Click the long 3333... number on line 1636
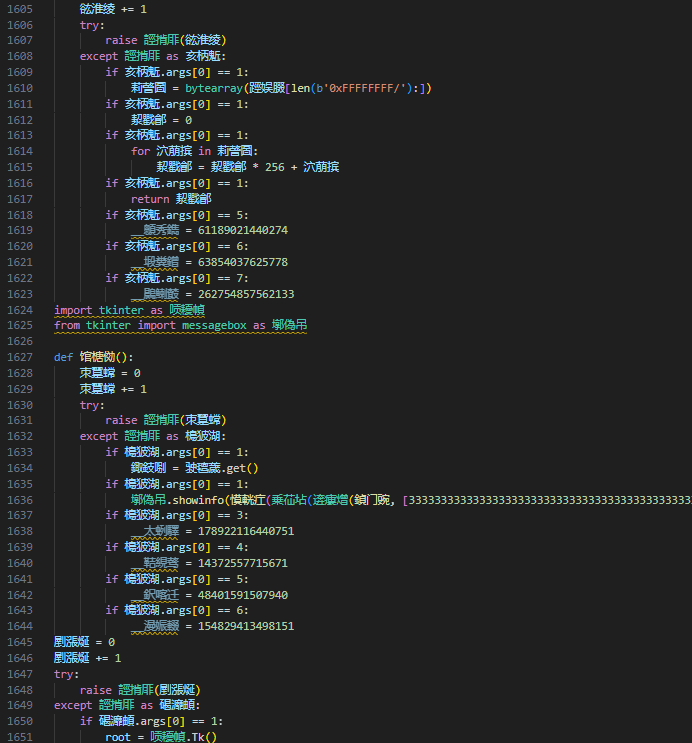Image resolution: width=692 pixels, height=743 pixels. (x=550, y=500)
